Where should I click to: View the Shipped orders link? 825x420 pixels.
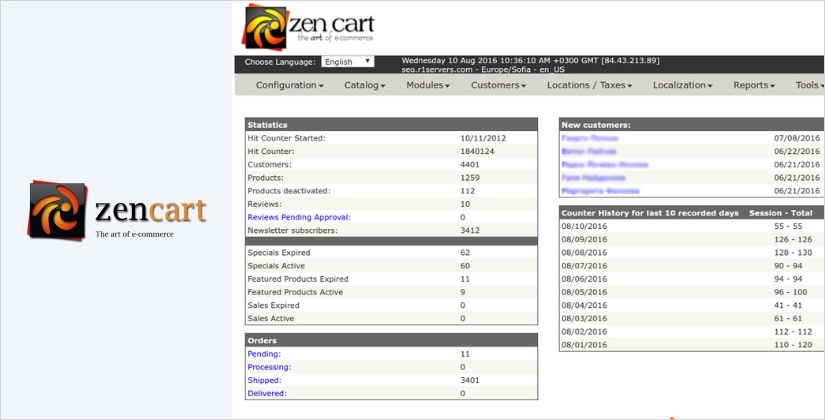click(265, 380)
